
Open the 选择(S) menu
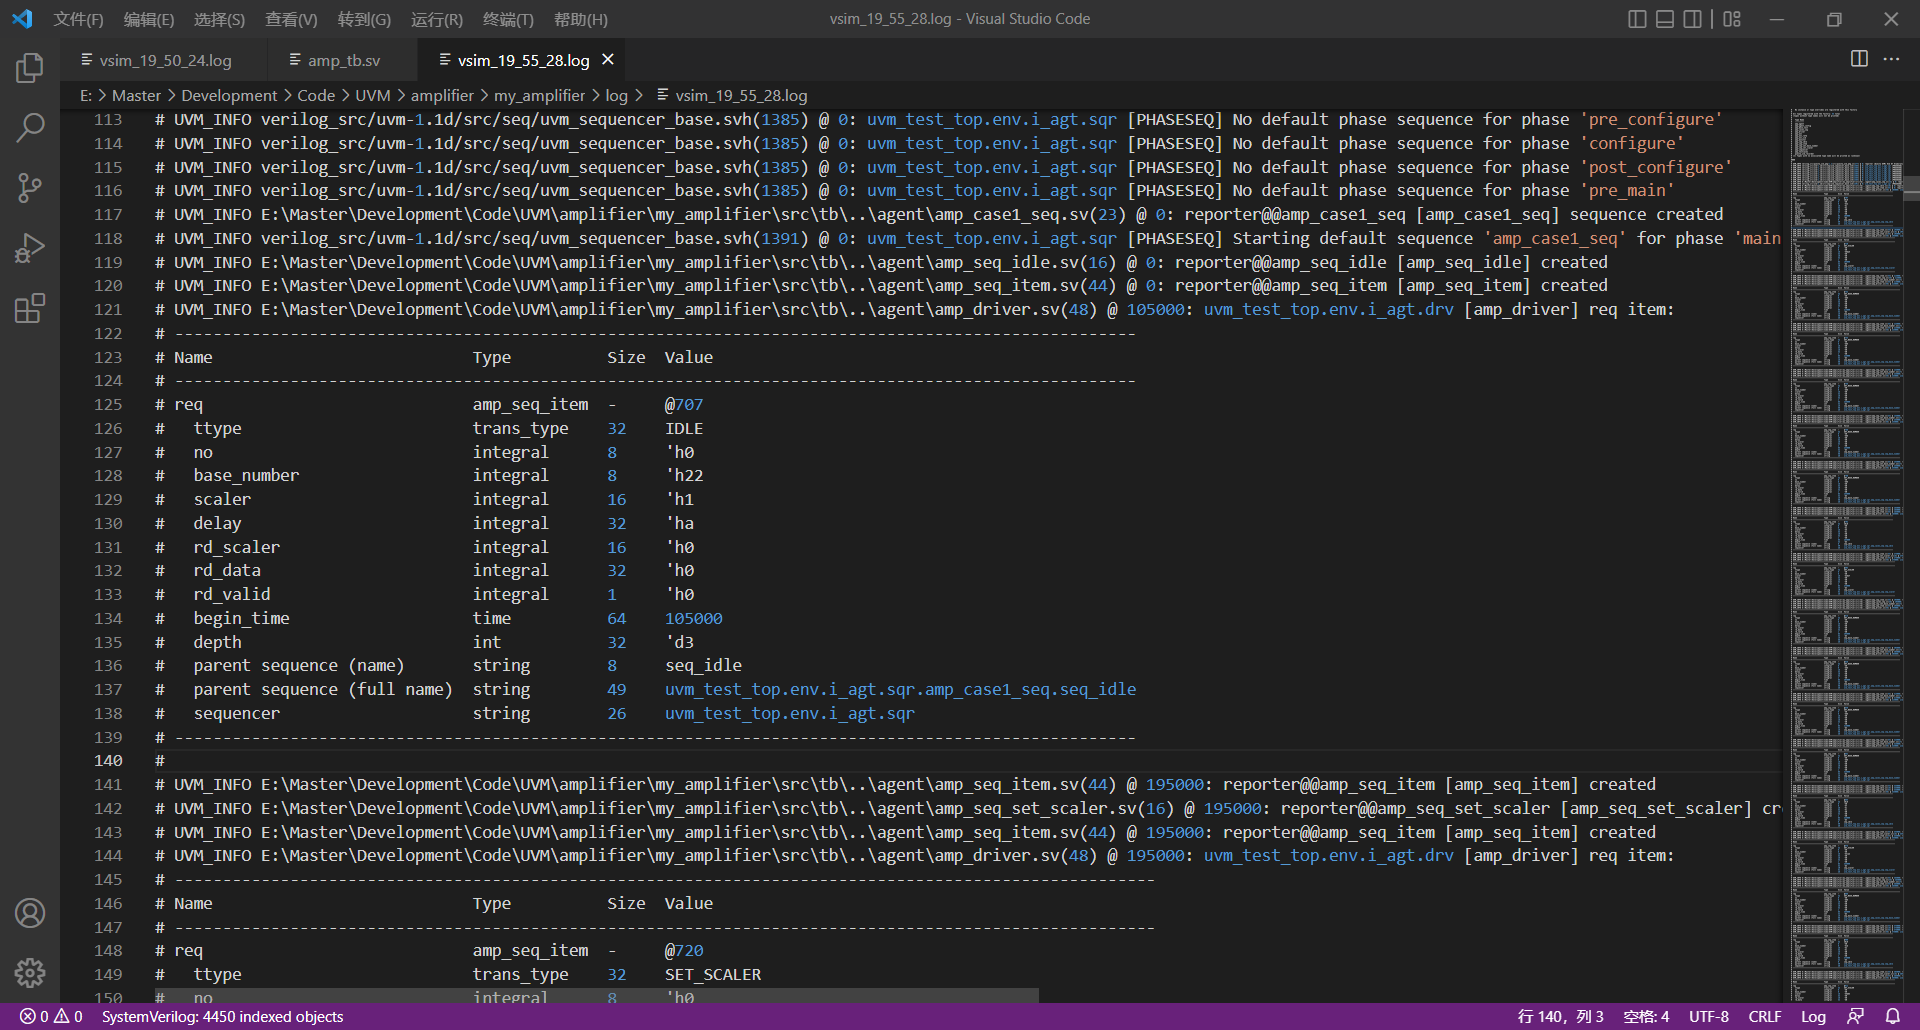(219, 19)
